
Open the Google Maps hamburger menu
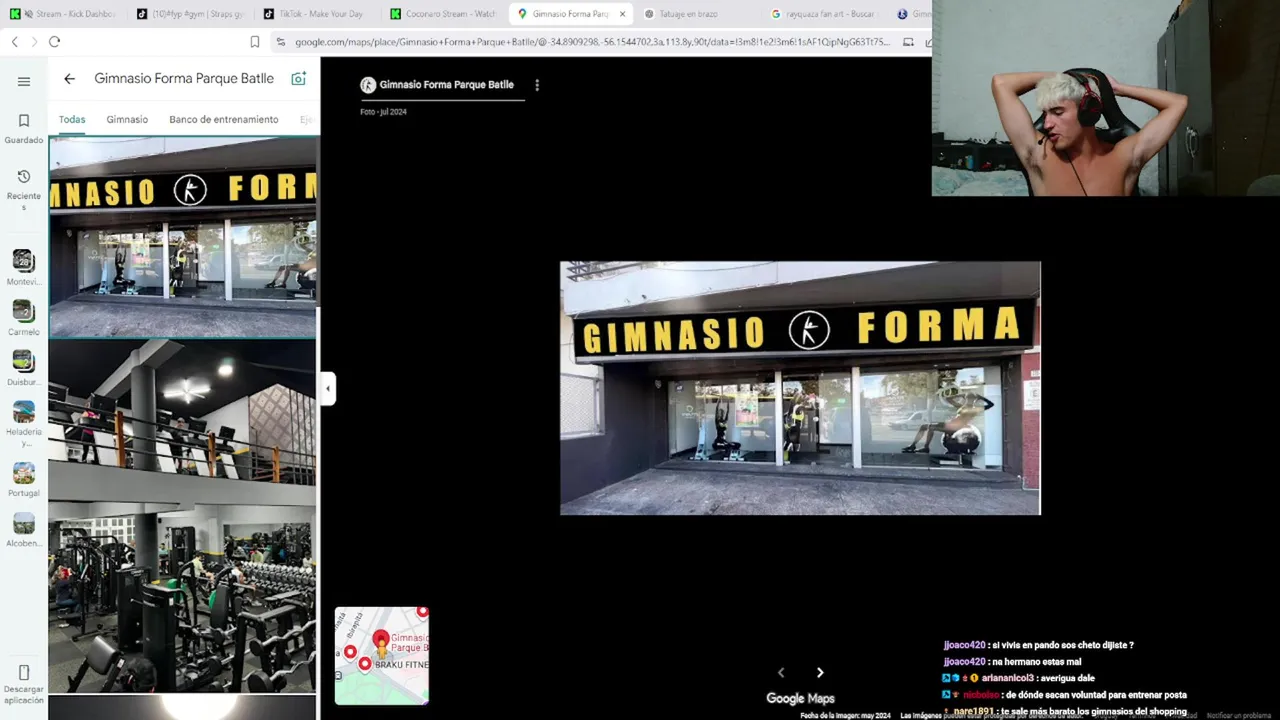coord(24,82)
